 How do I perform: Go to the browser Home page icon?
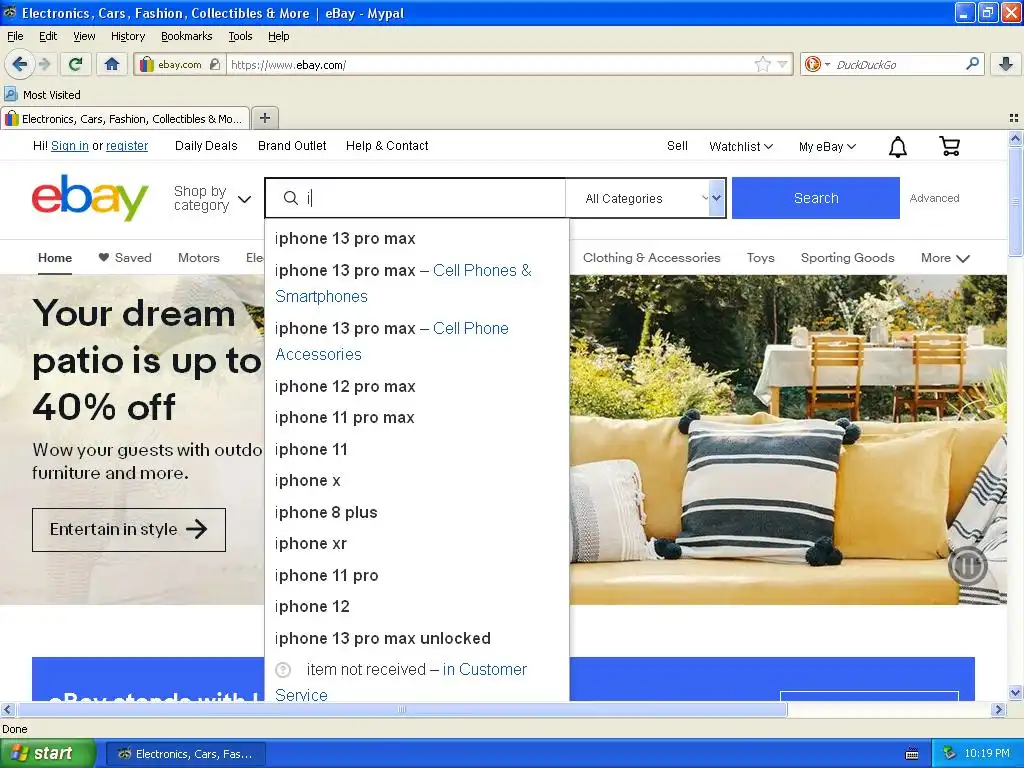pos(112,64)
